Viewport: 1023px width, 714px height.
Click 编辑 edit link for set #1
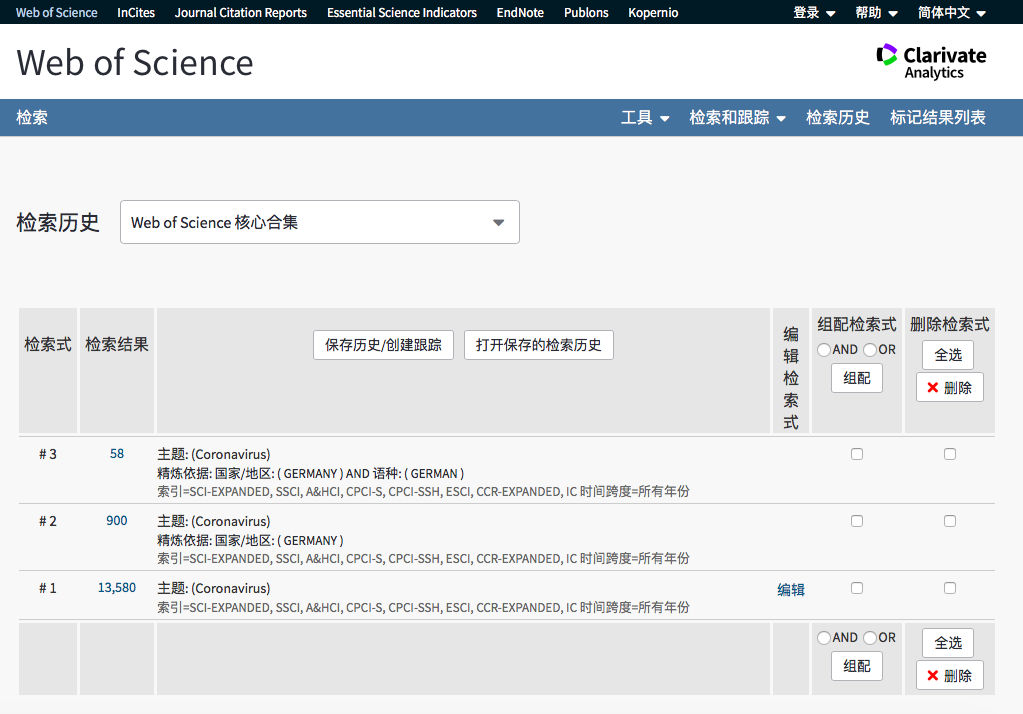(x=791, y=590)
